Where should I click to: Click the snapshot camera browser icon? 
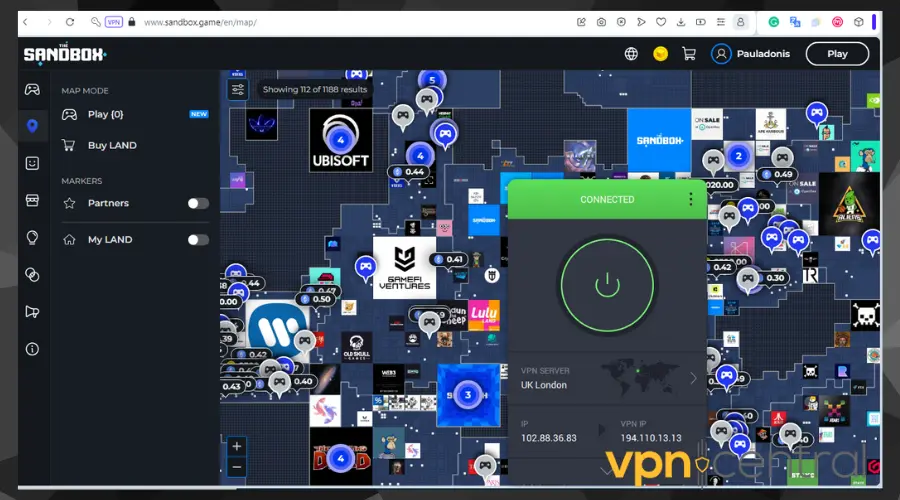click(x=601, y=22)
